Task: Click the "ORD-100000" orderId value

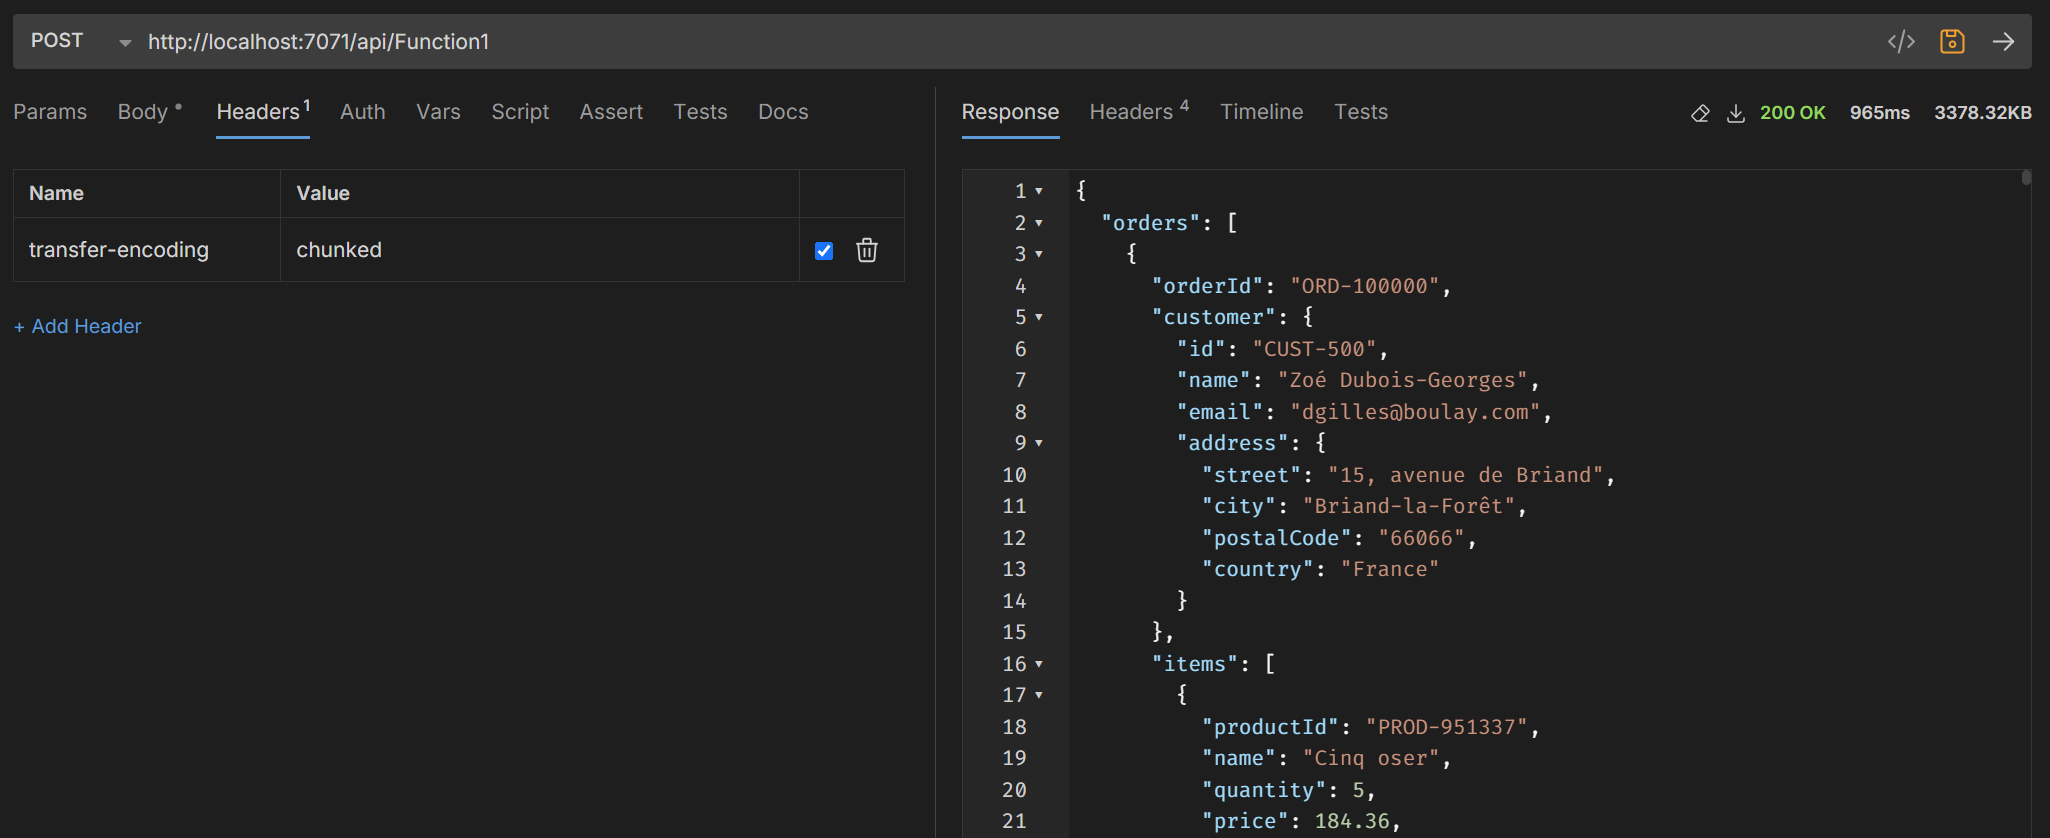Action: coord(1364,286)
